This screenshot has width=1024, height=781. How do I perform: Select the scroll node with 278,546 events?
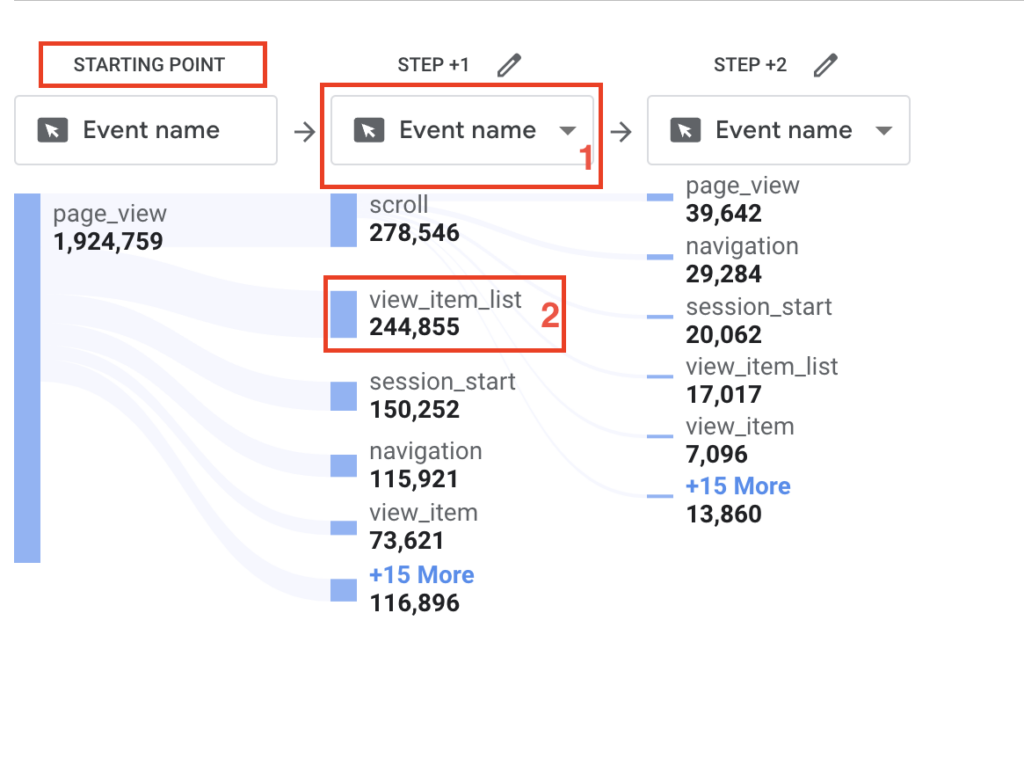point(343,220)
